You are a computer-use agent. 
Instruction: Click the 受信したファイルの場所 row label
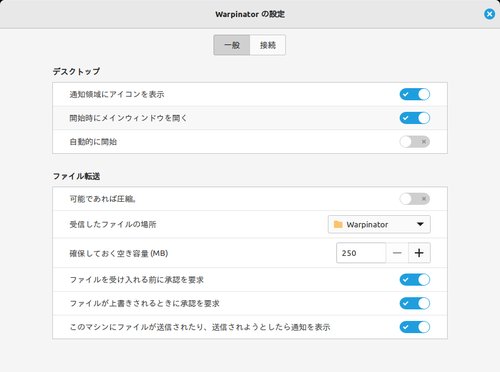[x=113, y=224]
